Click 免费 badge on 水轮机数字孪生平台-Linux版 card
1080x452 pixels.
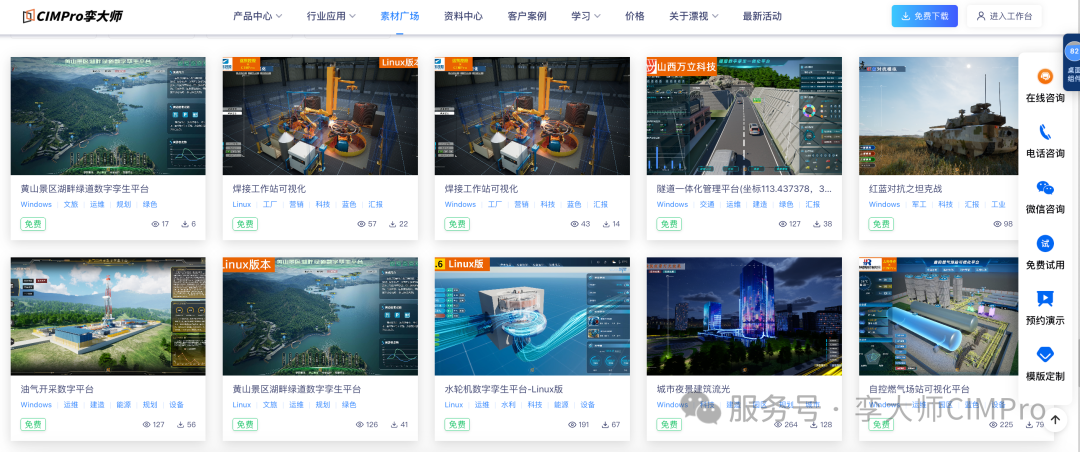click(457, 424)
